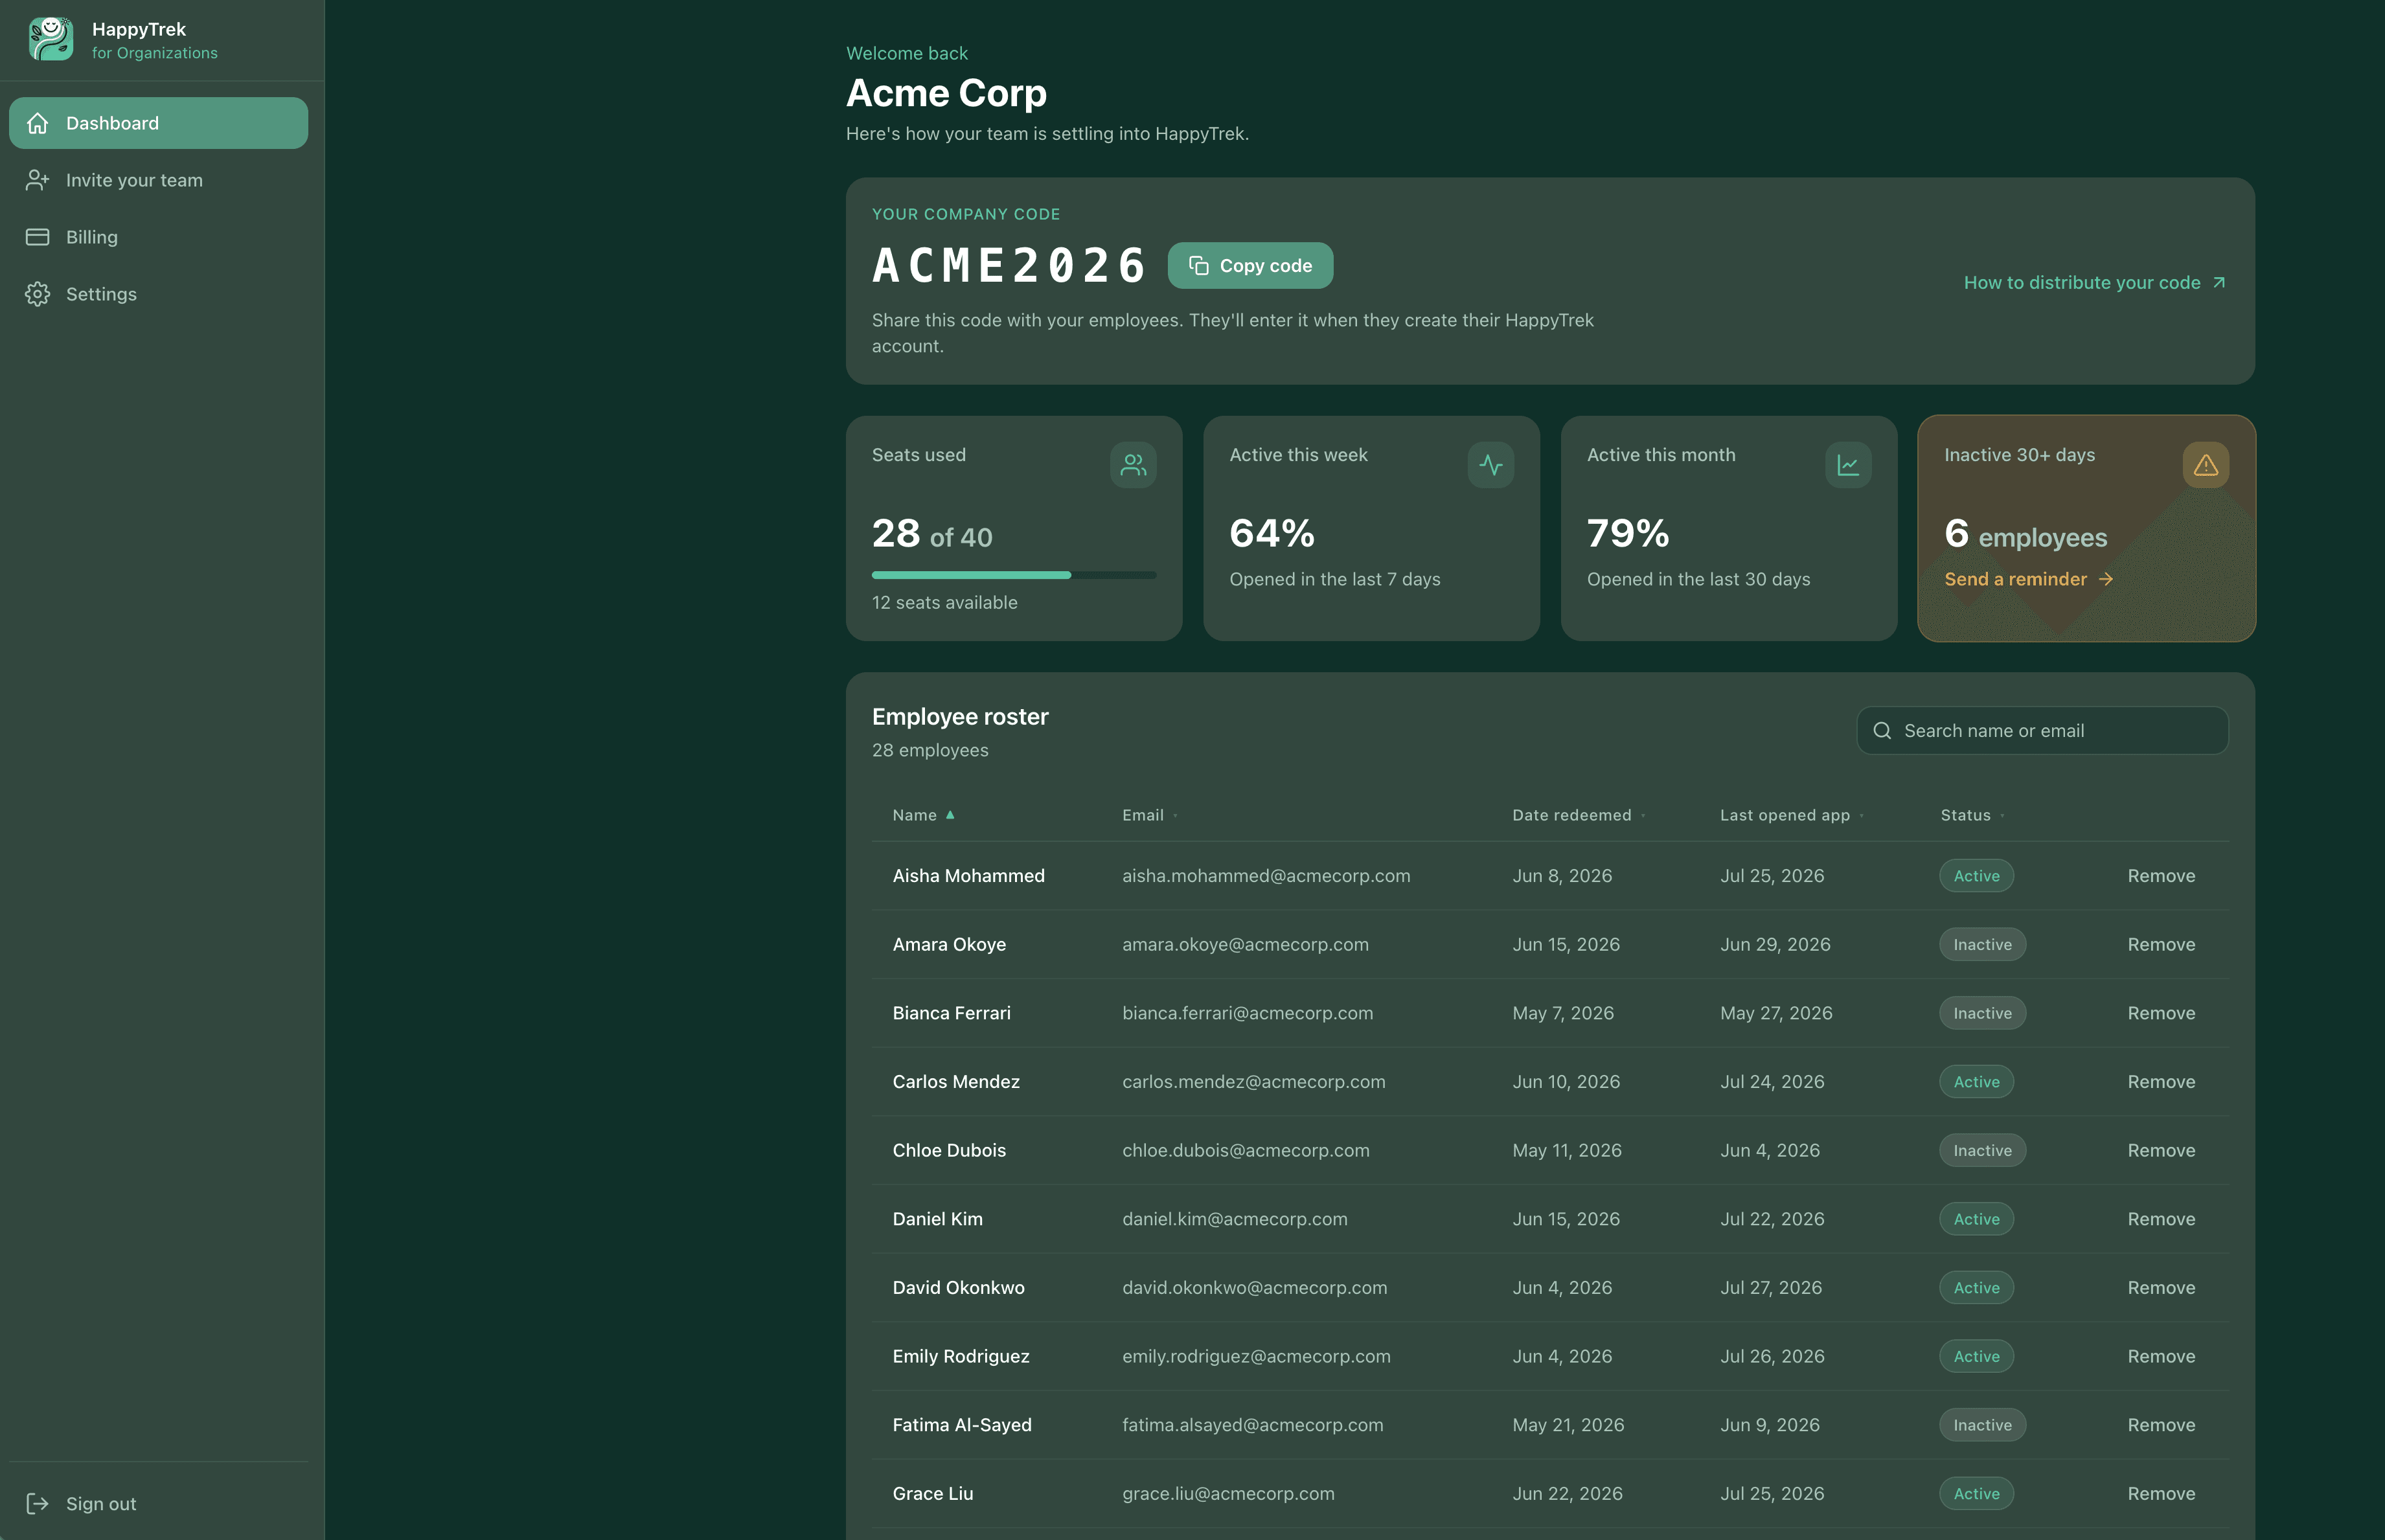Click the Billing card icon
The width and height of the screenshot is (2385, 1540).
tap(38, 237)
